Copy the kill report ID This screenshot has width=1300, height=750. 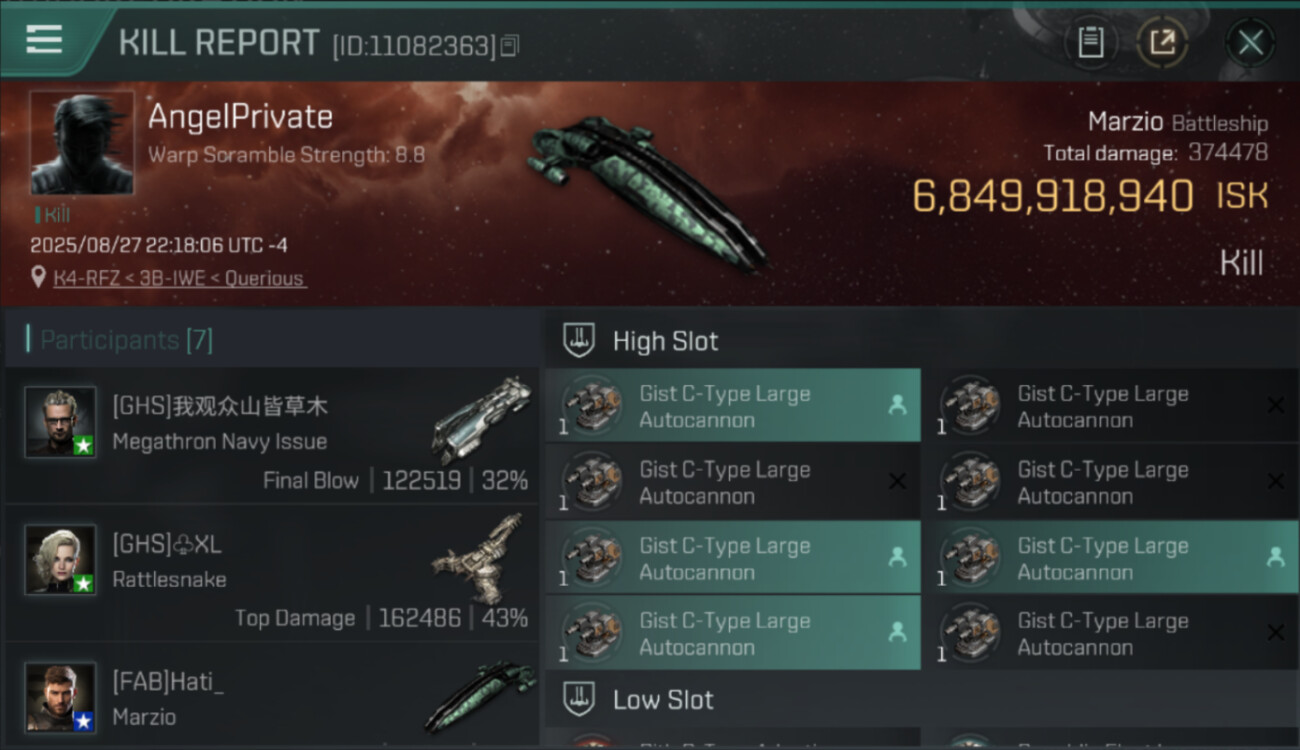[x=510, y=46]
